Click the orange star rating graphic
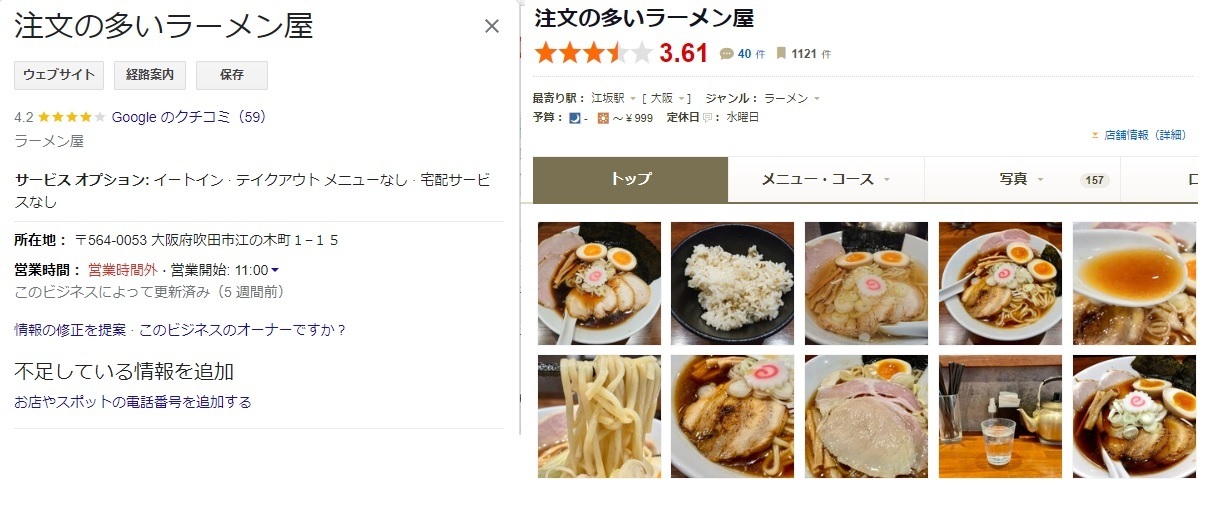 pyautogui.click(x=593, y=53)
